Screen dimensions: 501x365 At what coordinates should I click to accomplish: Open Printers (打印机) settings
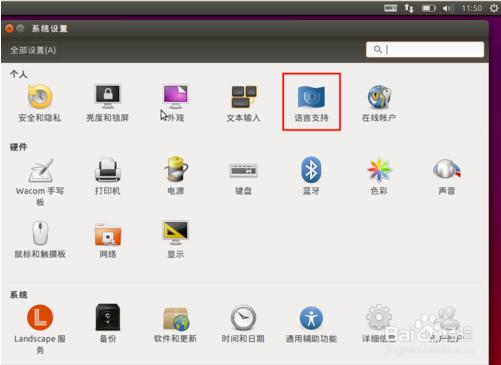point(107,176)
